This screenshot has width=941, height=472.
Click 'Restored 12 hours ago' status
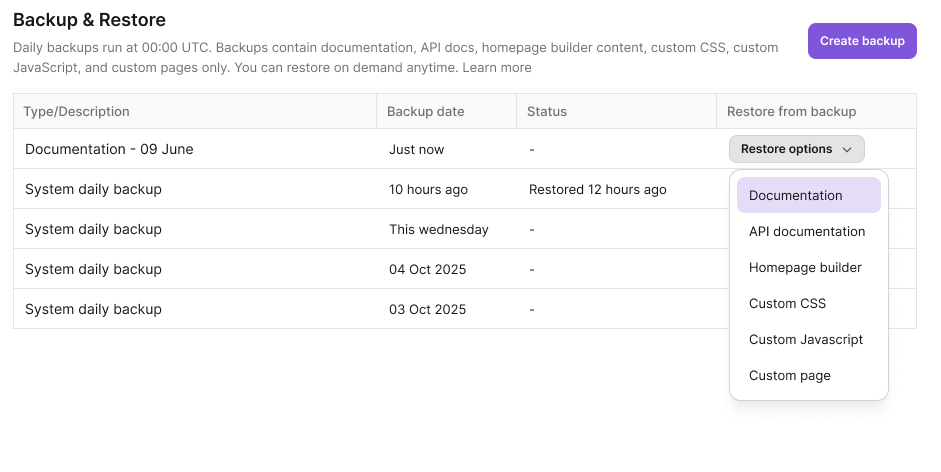point(597,190)
